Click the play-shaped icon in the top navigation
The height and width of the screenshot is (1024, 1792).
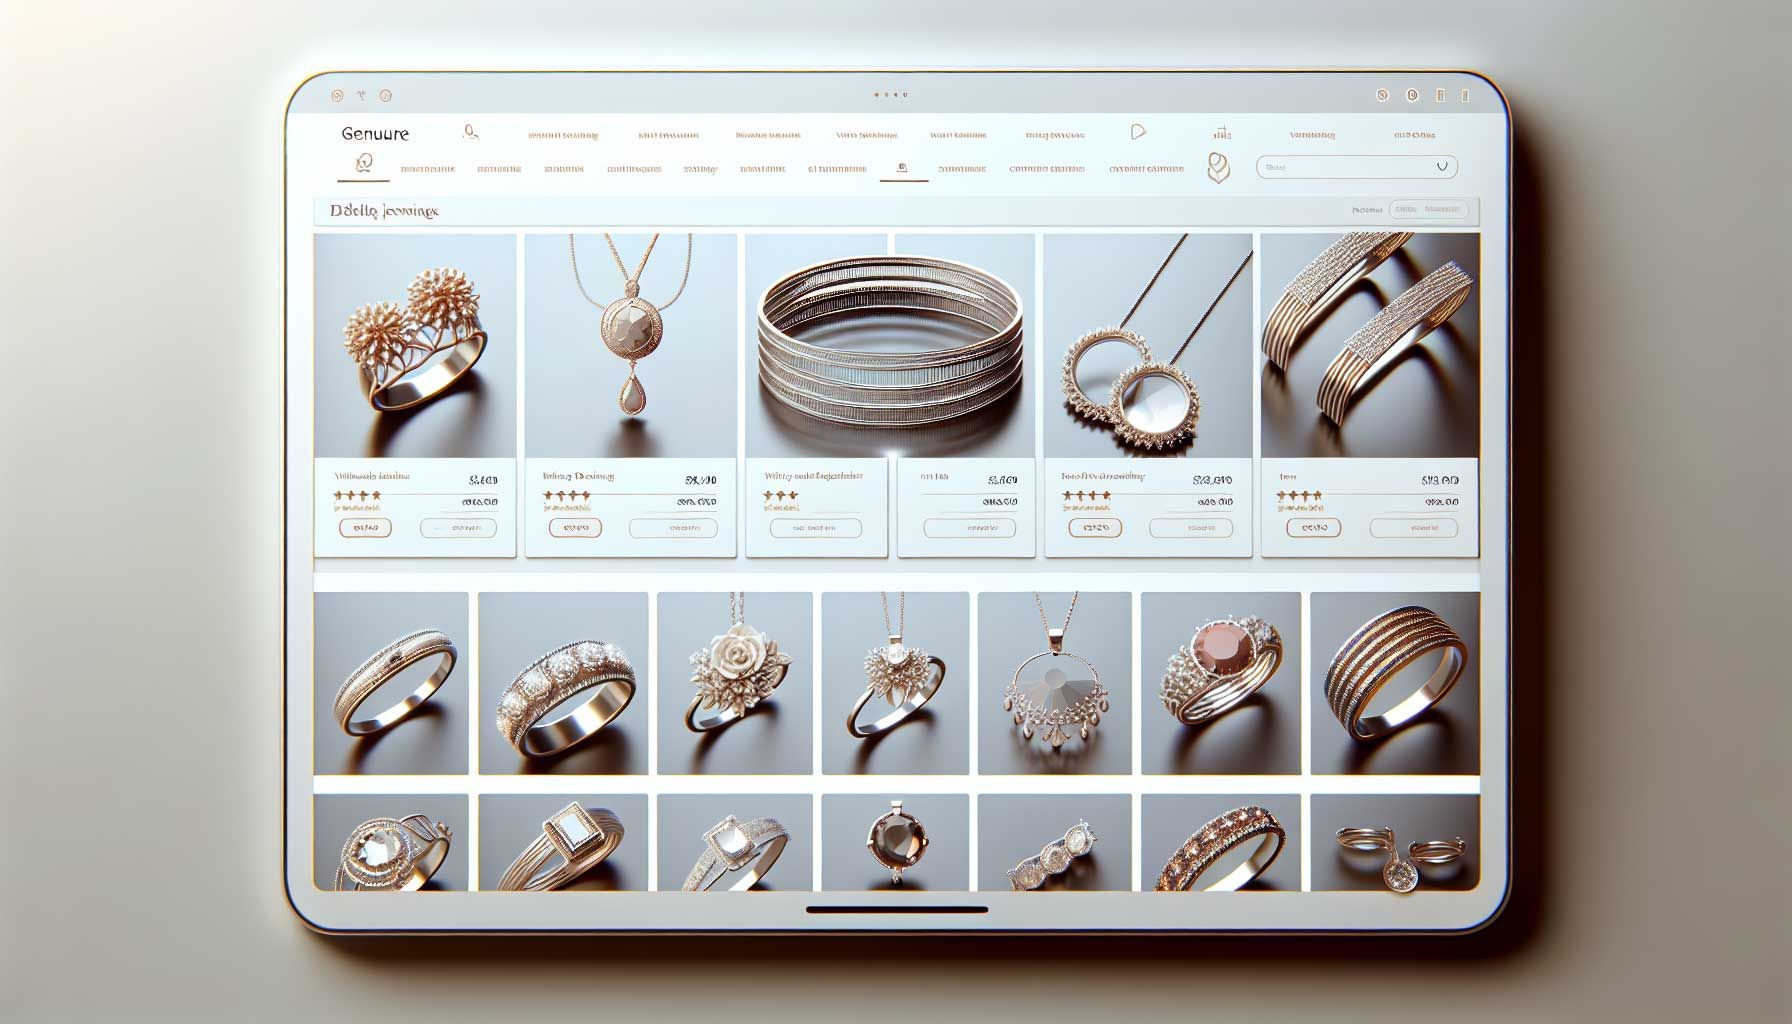pyautogui.click(x=1138, y=132)
